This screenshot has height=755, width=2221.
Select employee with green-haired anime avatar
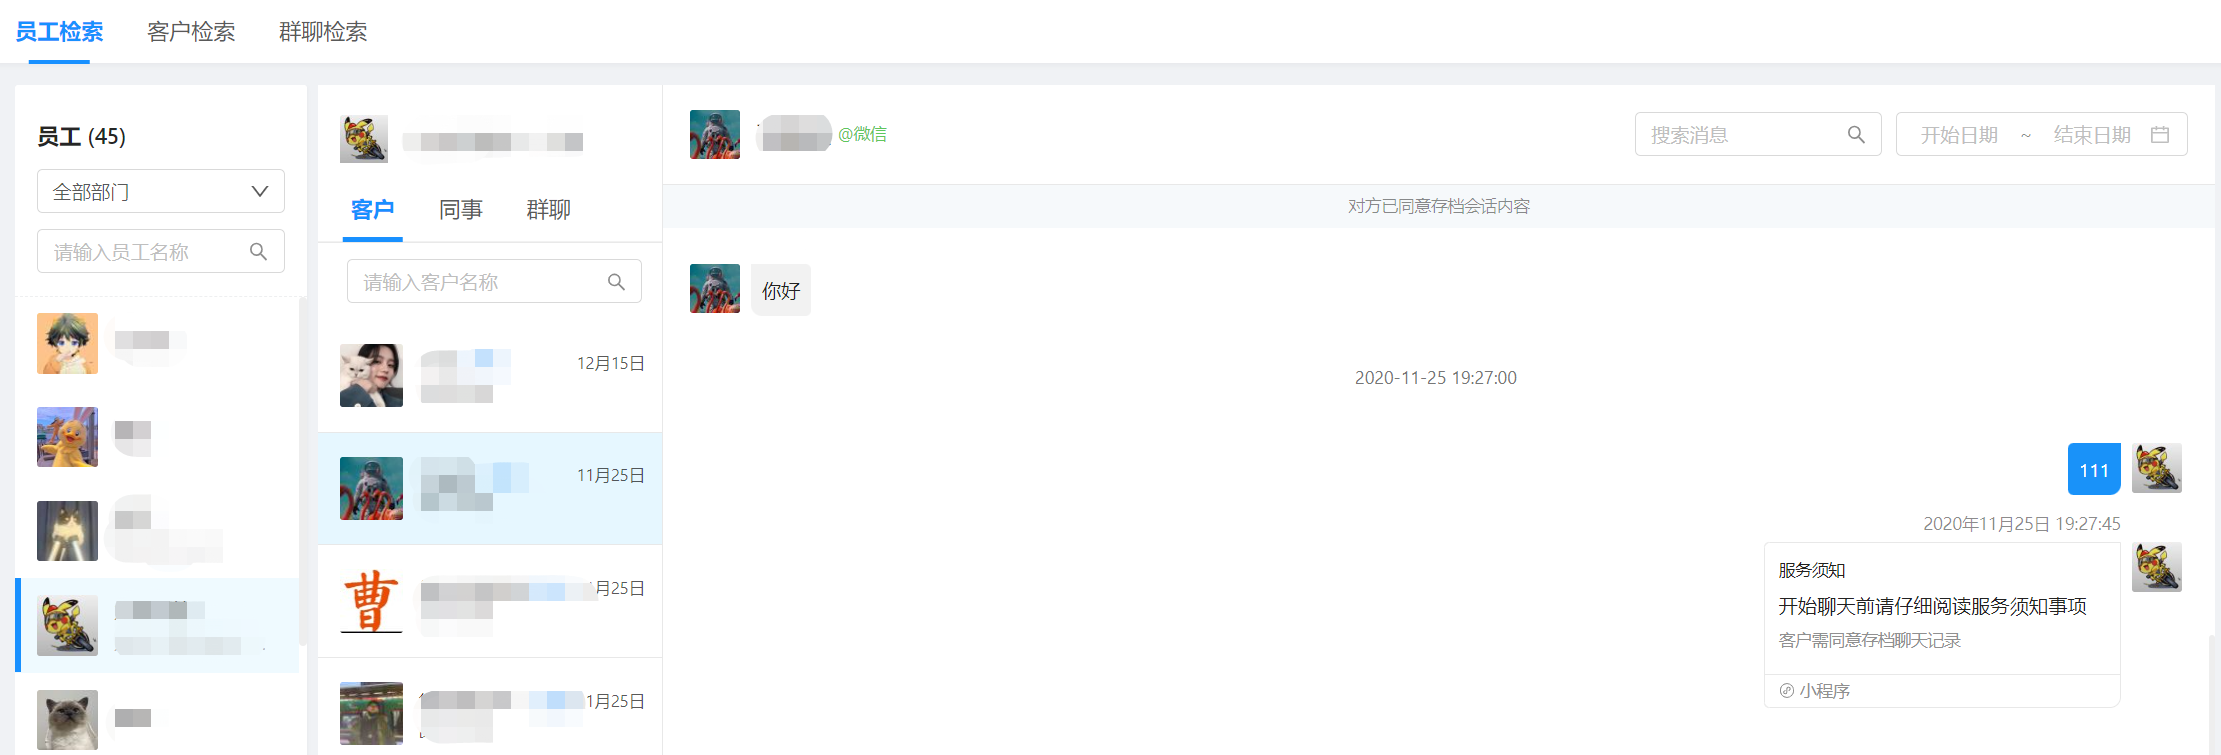click(x=160, y=343)
